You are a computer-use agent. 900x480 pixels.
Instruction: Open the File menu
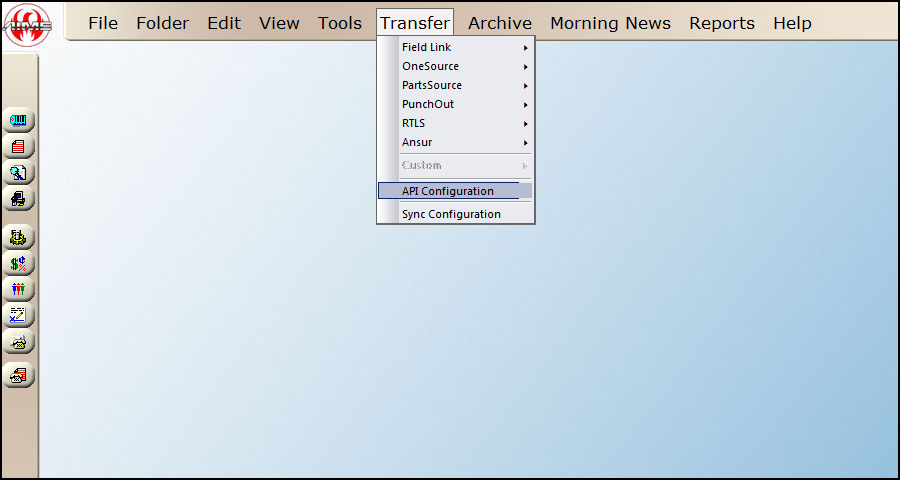[103, 24]
